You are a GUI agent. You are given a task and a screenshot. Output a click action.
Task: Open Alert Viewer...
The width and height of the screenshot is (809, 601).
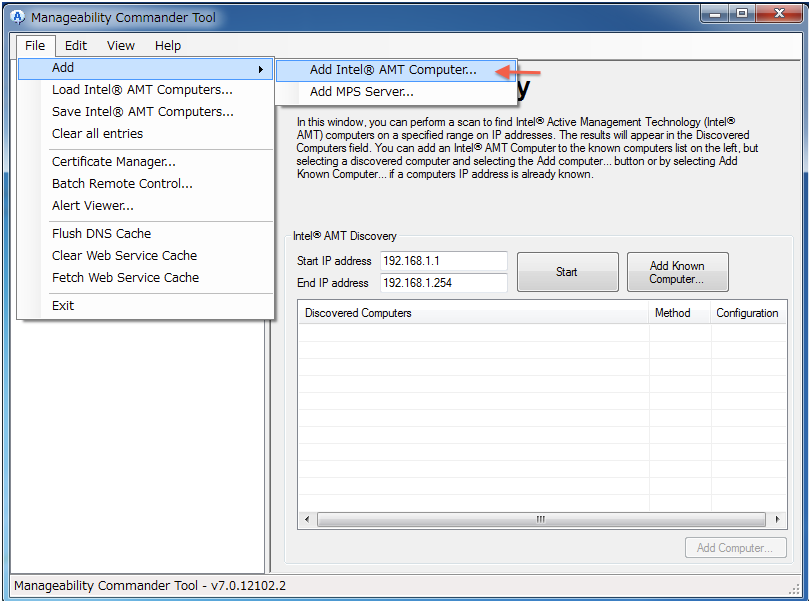[145, 206]
